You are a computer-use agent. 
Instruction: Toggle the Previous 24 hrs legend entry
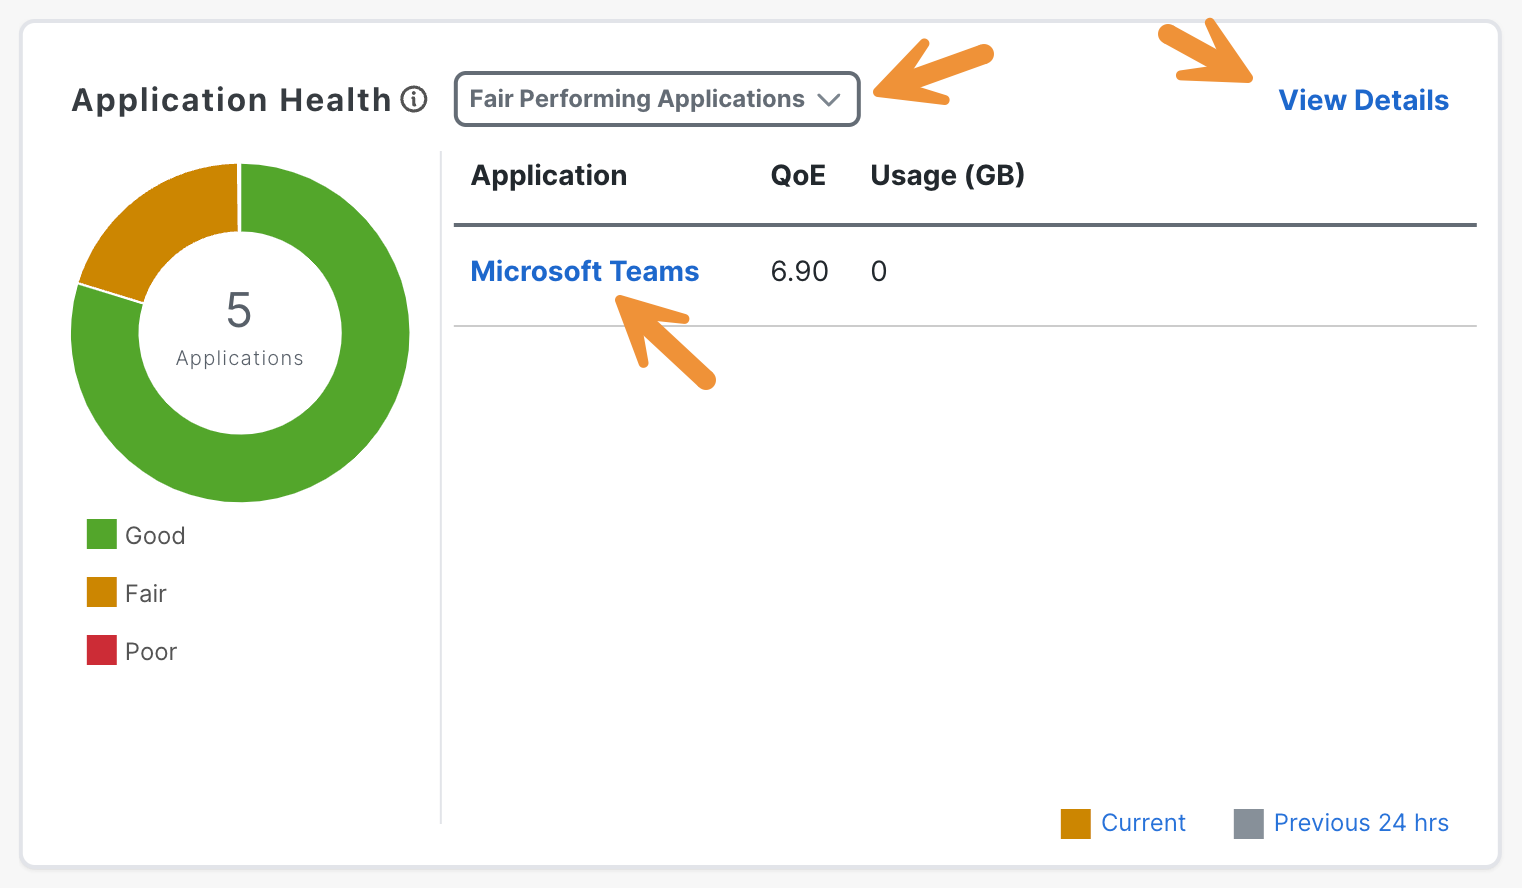pyautogui.click(x=1341, y=823)
